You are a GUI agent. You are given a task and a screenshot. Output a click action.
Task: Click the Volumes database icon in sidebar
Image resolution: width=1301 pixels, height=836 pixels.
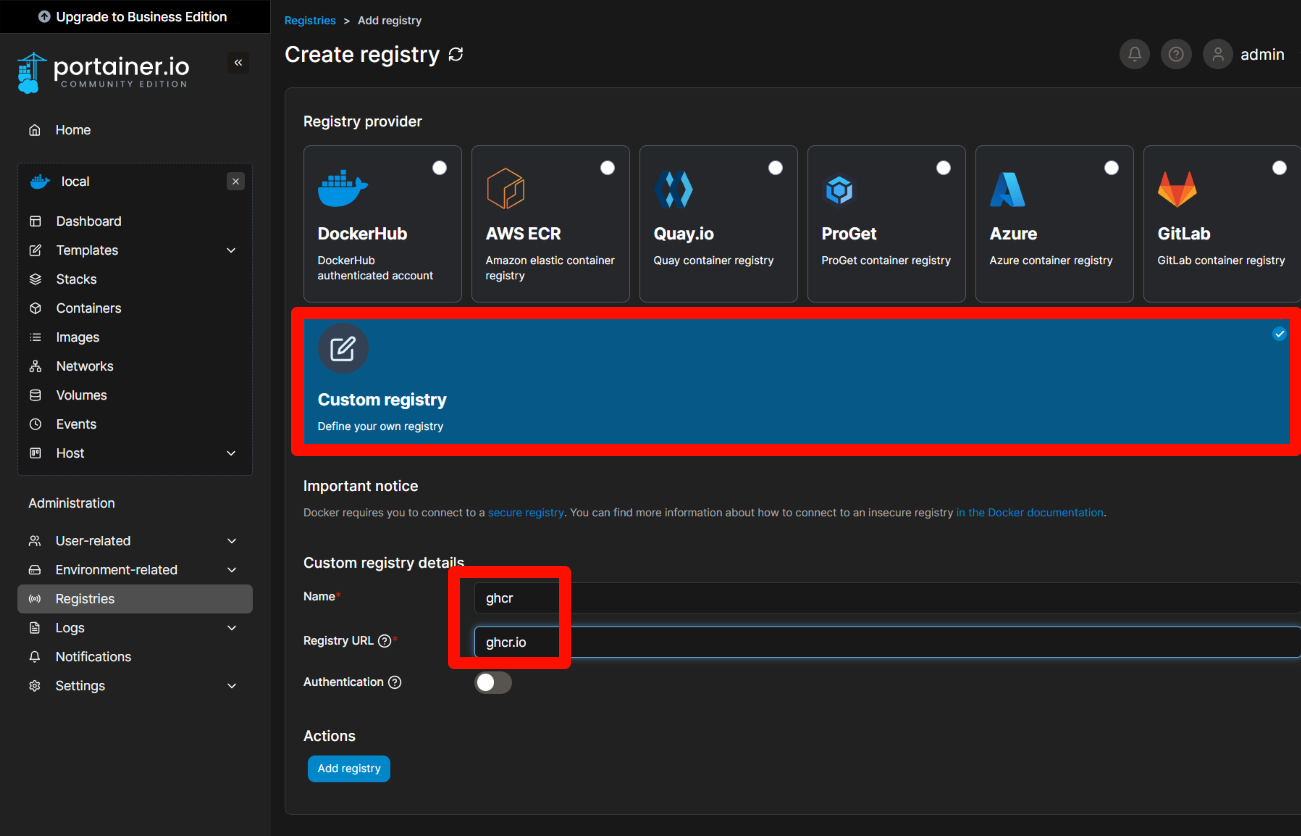coord(35,395)
